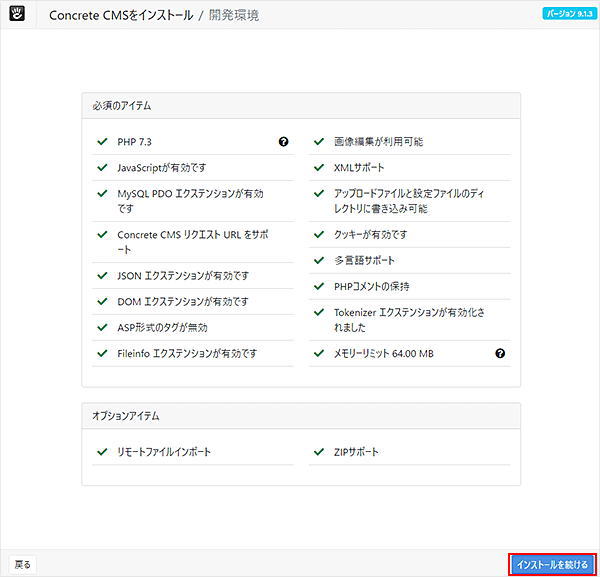This screenshot has width=600, height=577.
Task: Click checkmark beside クッキーが有効です
Action: click(319, 234)
